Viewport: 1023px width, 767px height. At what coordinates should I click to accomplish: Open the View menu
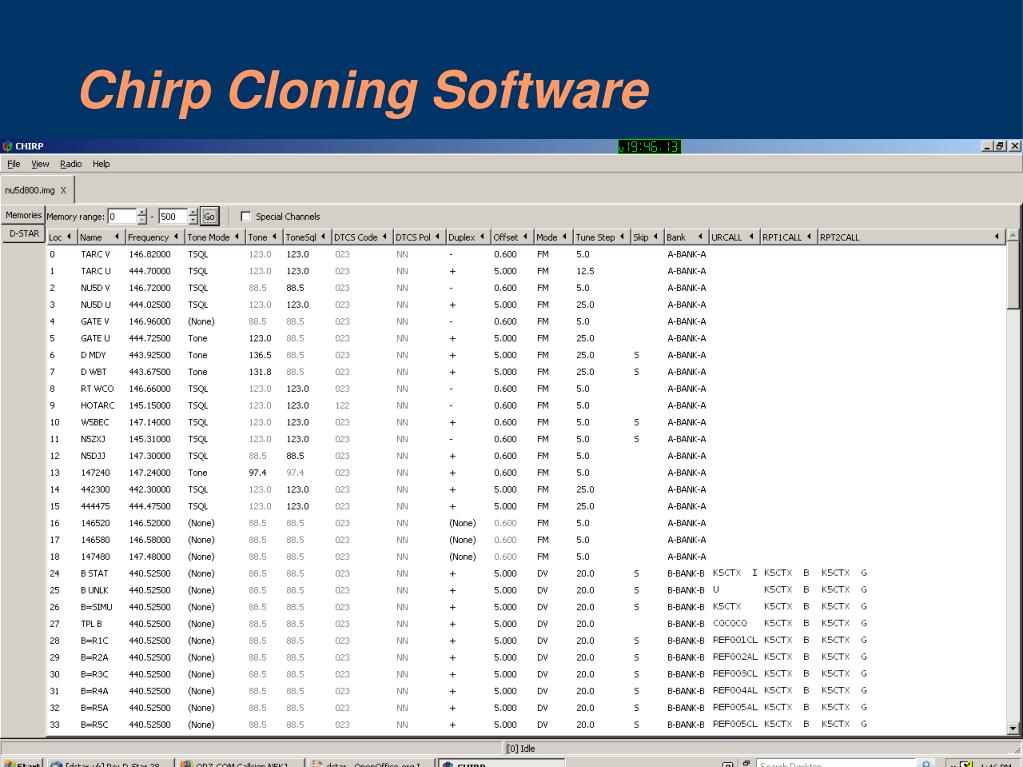pos(40,164)
